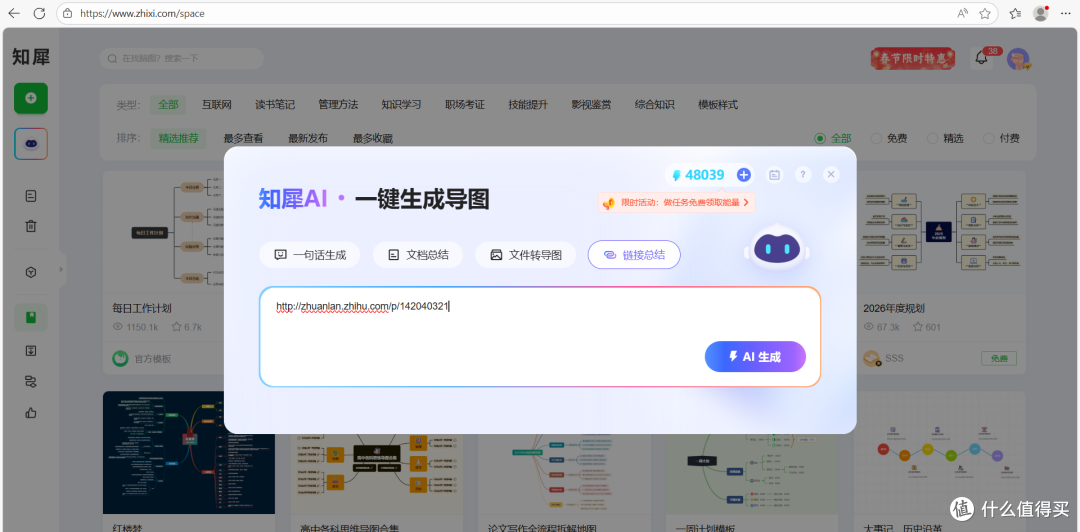The width and height of the screenshot is (1080, 532).
Task: Expand the left sidebar collapse handle
Action: [61, 269]
